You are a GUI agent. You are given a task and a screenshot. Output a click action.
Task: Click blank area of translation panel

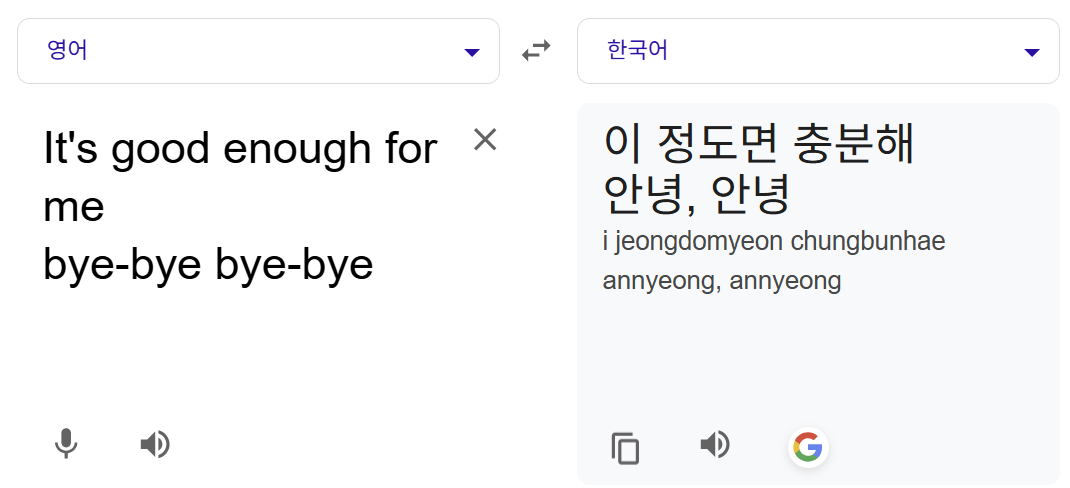coord(819,362)
